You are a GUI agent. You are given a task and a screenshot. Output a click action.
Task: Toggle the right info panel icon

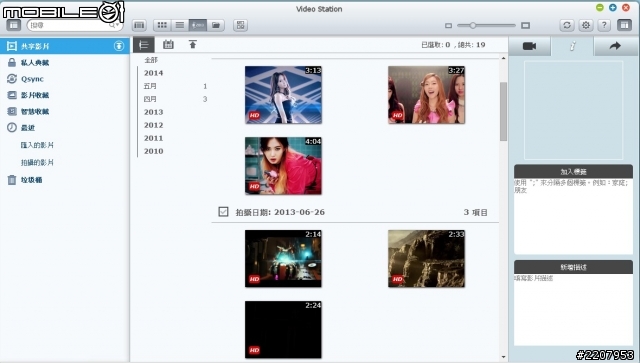(624, 25)
